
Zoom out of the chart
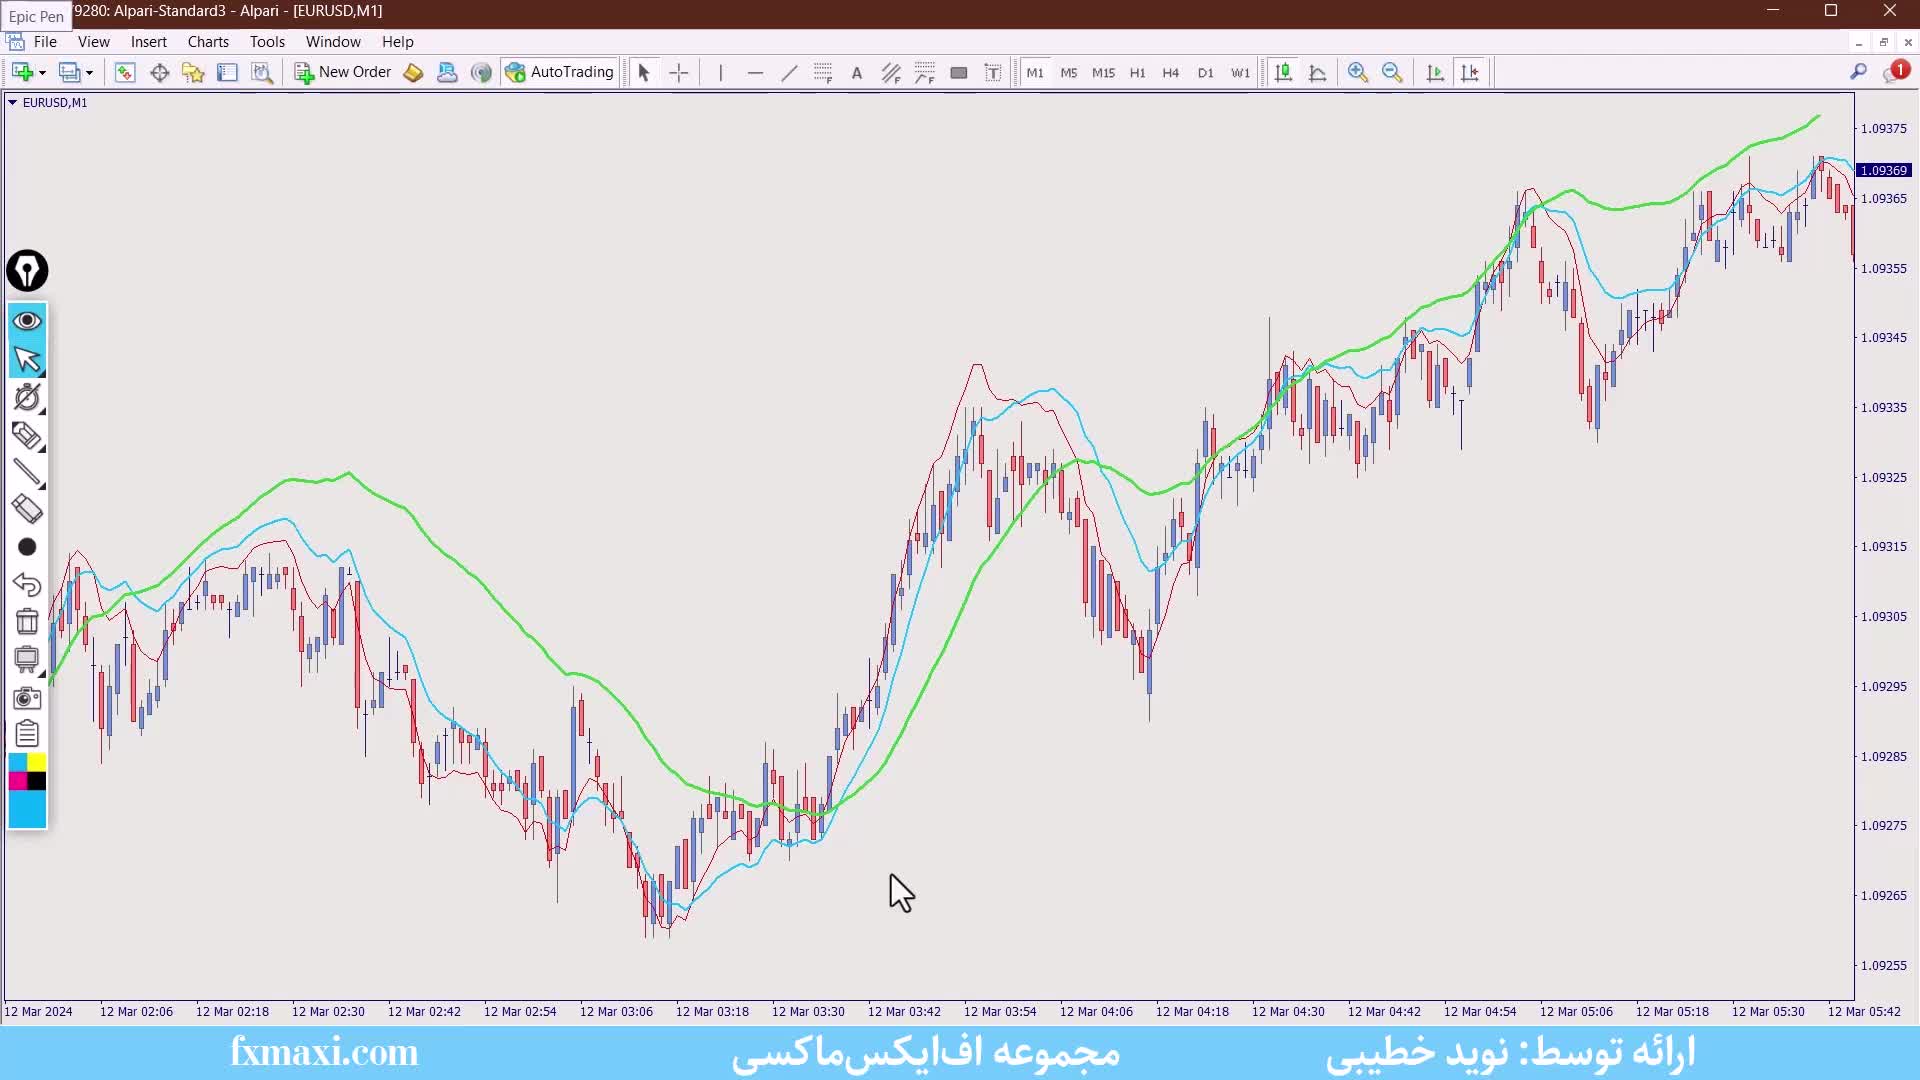1391,72
